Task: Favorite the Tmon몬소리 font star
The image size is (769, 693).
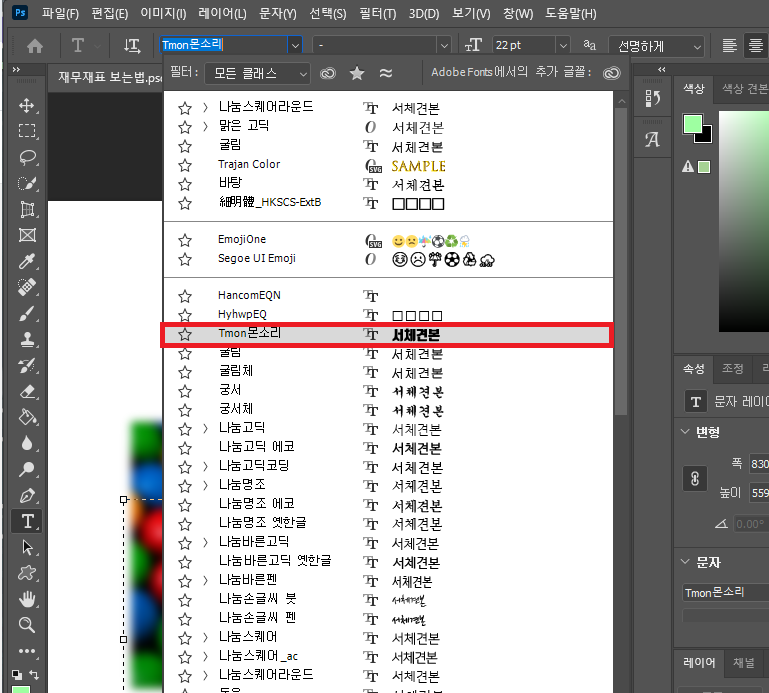Action: 185,334
